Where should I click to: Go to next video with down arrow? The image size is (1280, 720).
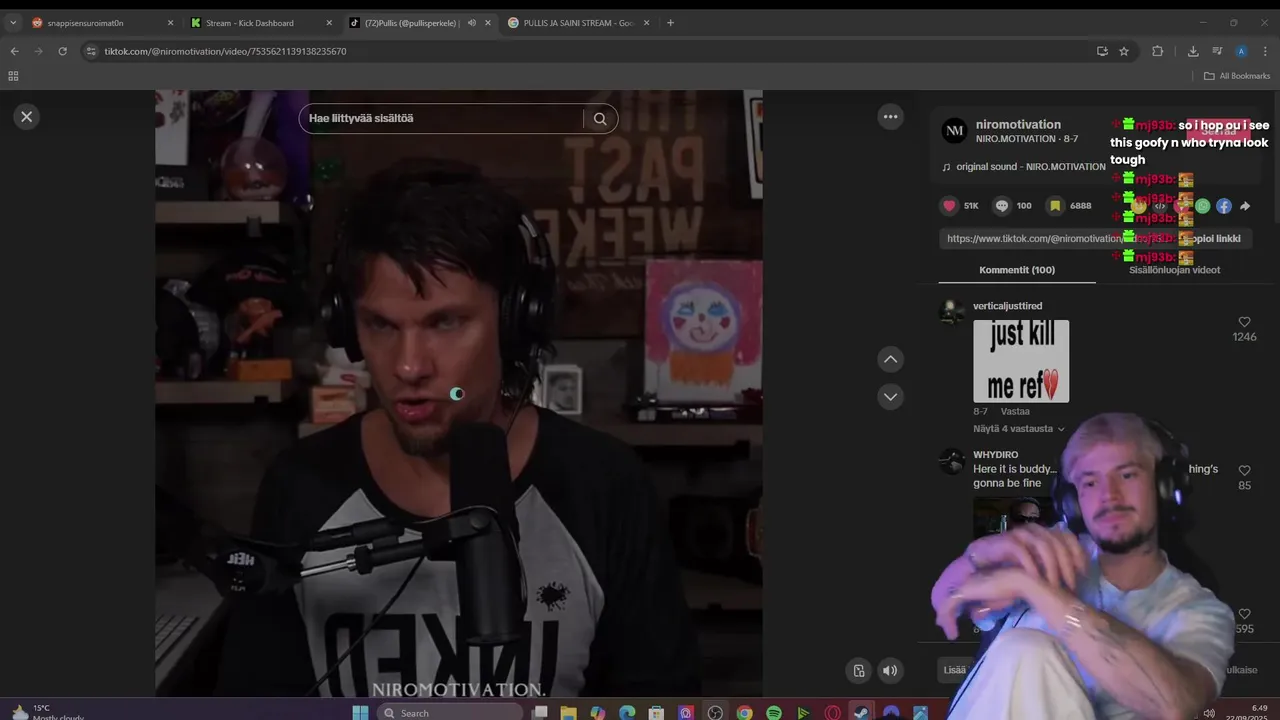click(x=890, y=397)
